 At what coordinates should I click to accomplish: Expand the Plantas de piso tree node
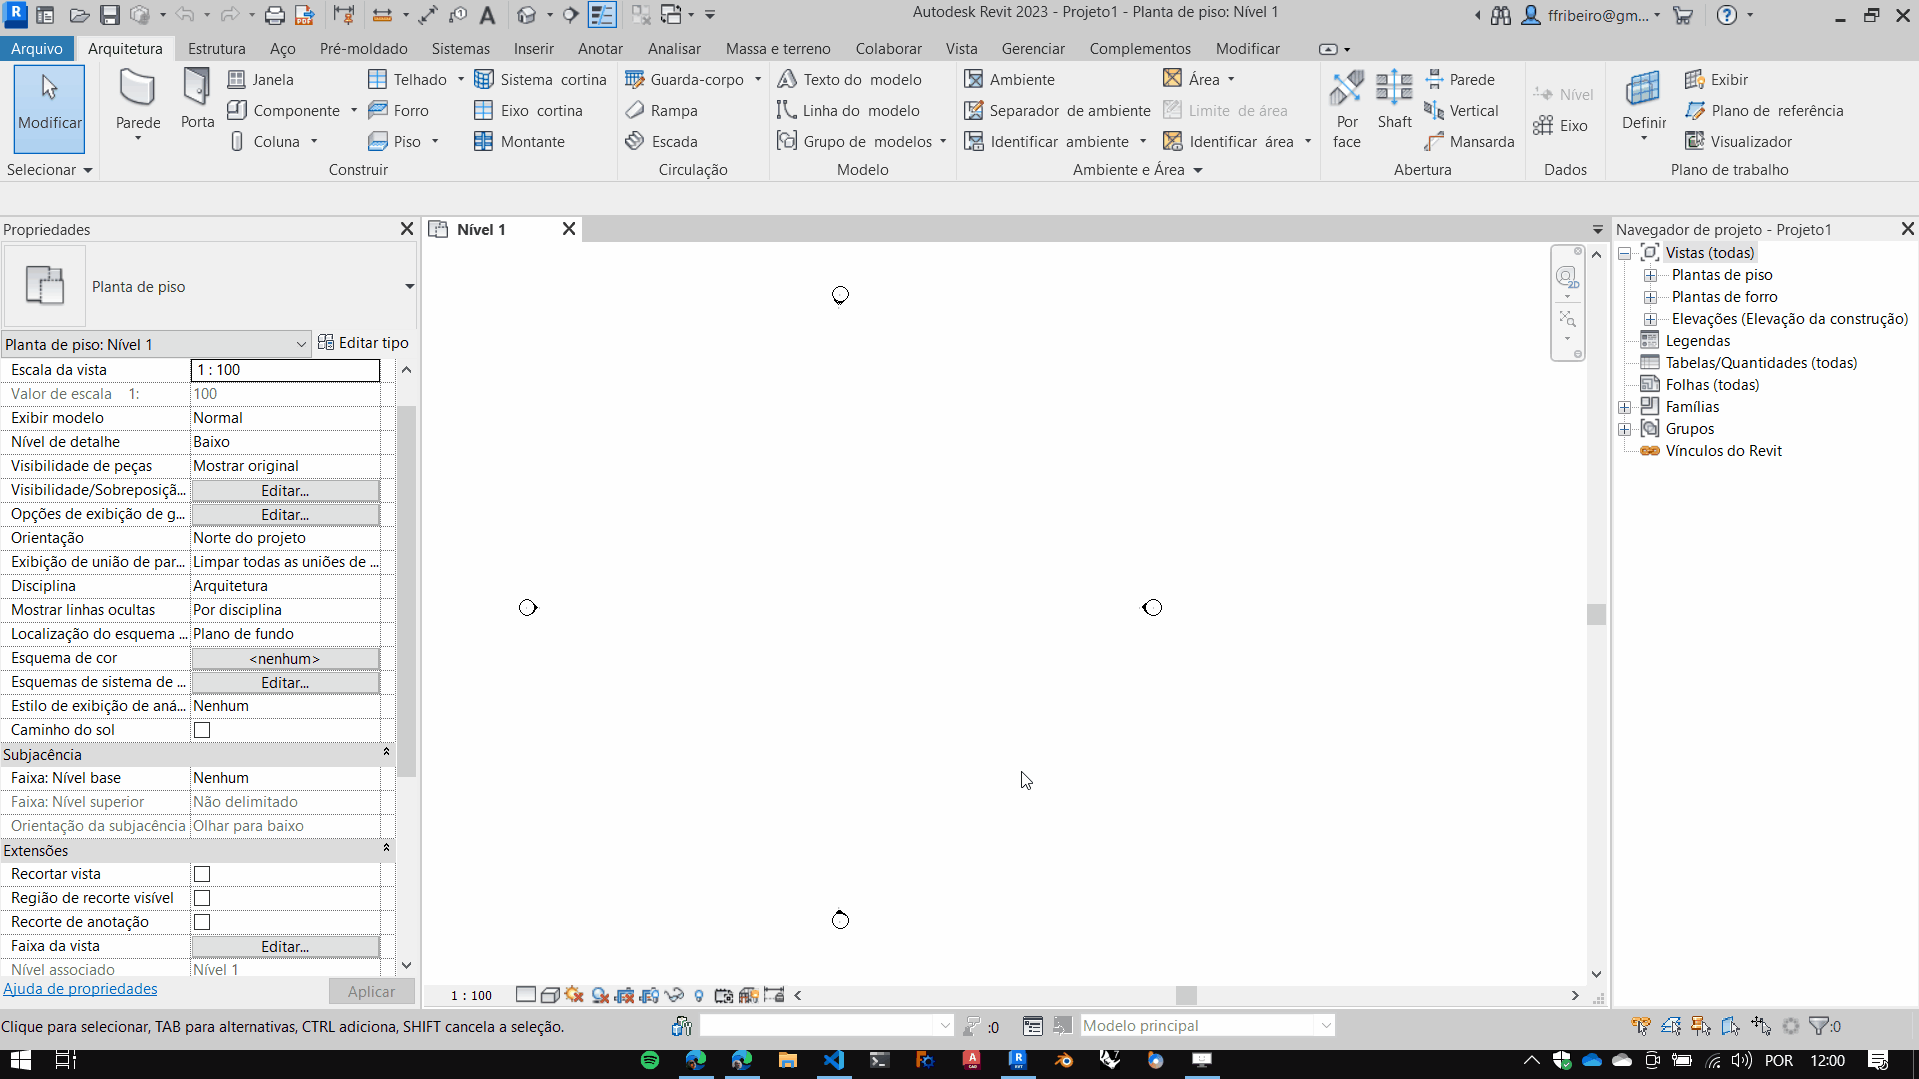point(1650,275)
